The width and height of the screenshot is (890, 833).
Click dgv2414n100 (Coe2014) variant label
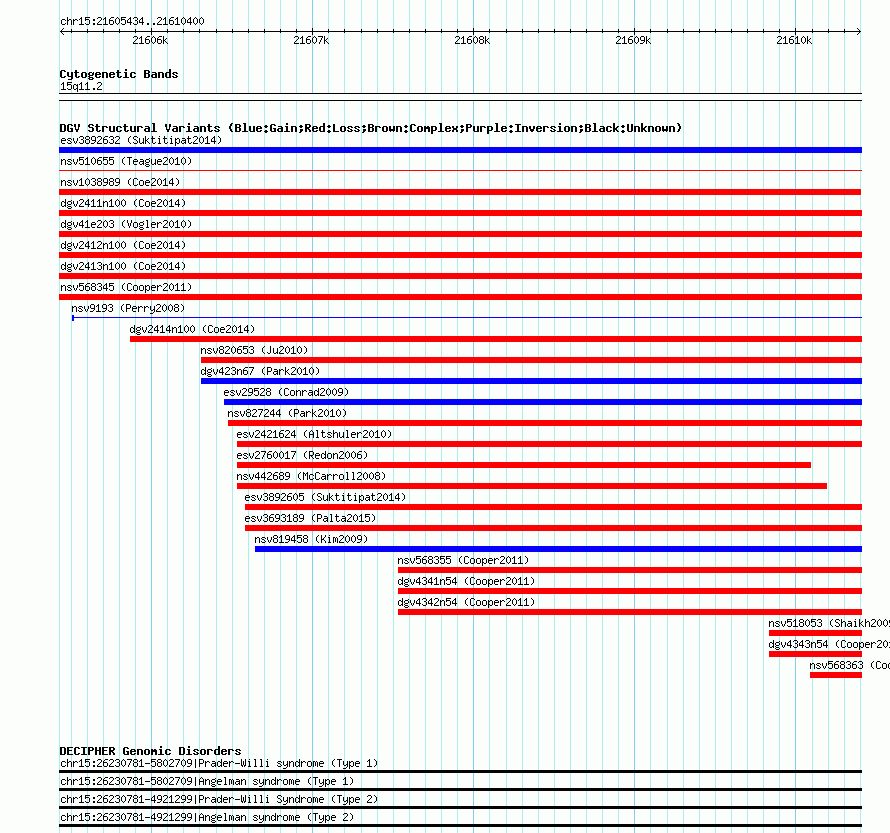192,329
